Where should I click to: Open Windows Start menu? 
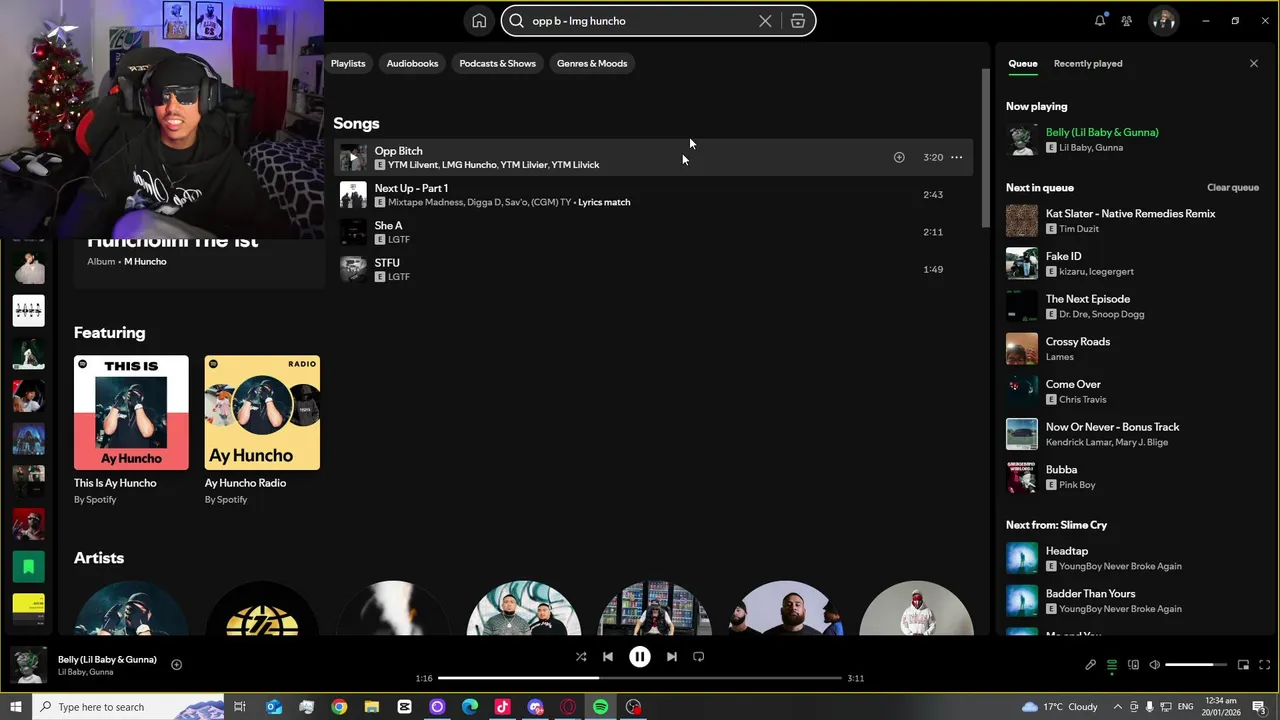(15, 707)
